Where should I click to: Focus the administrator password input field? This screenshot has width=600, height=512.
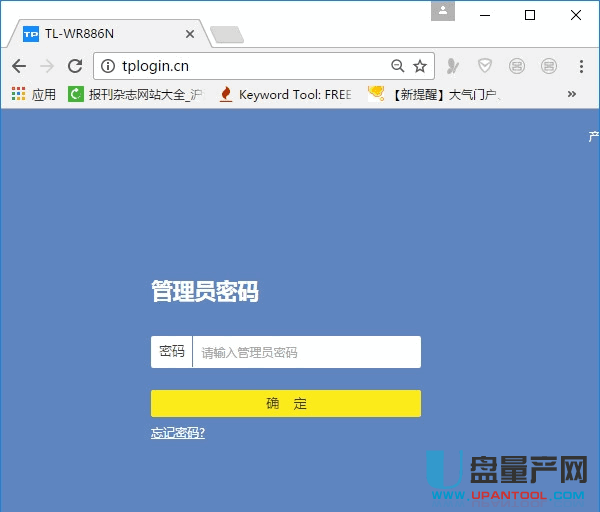305,352
